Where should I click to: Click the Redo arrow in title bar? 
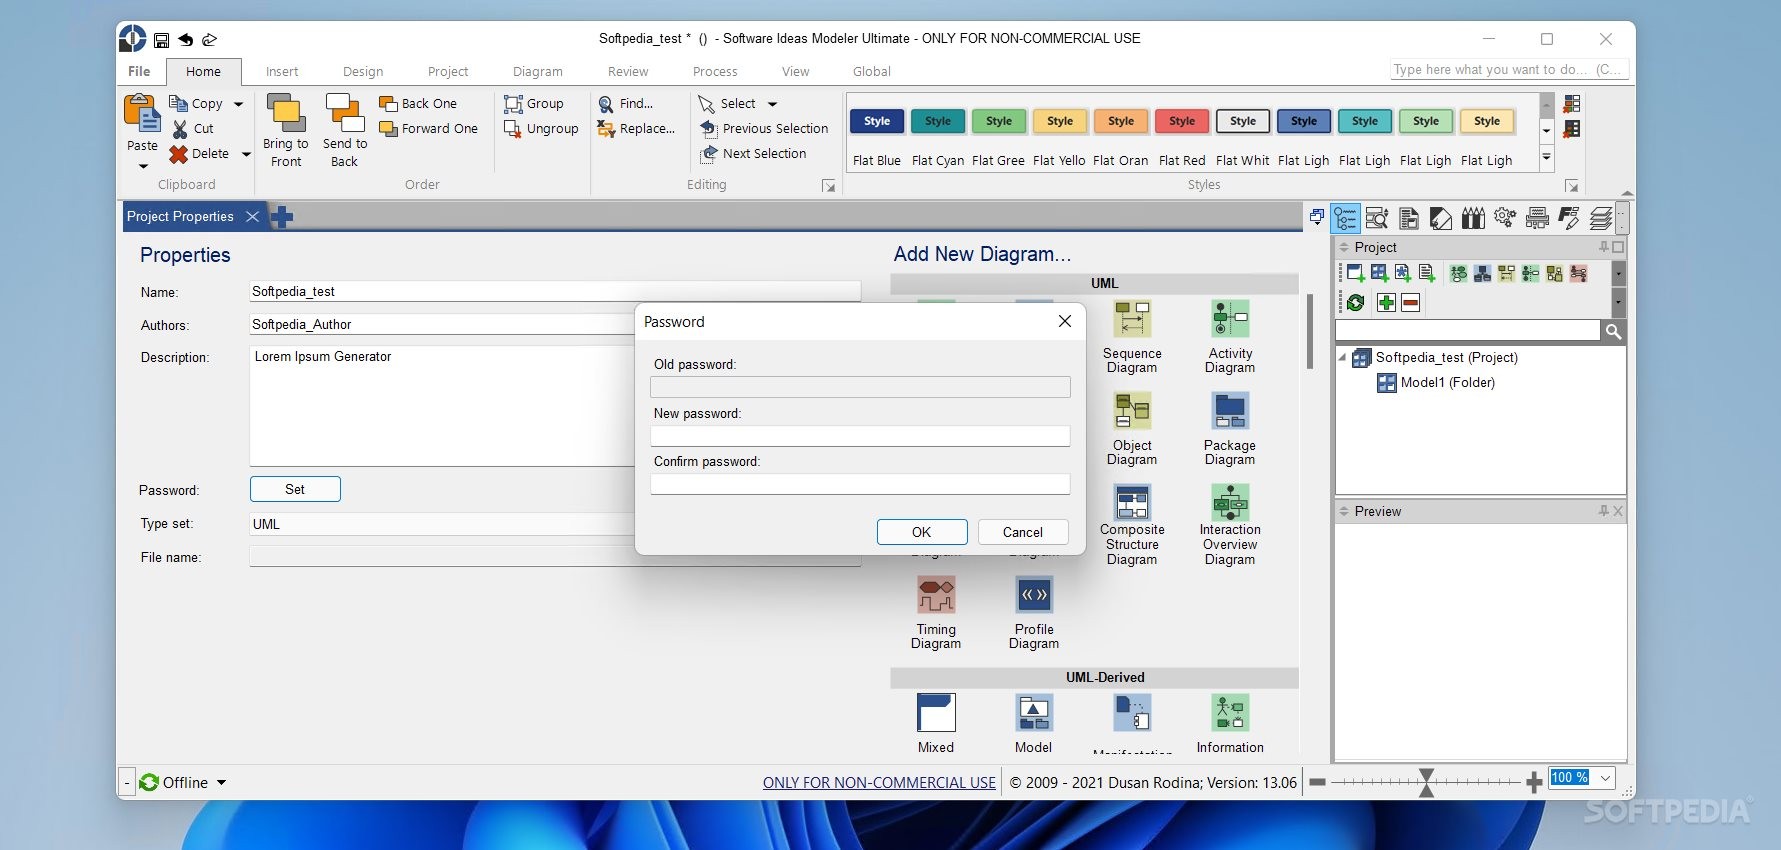209,40
